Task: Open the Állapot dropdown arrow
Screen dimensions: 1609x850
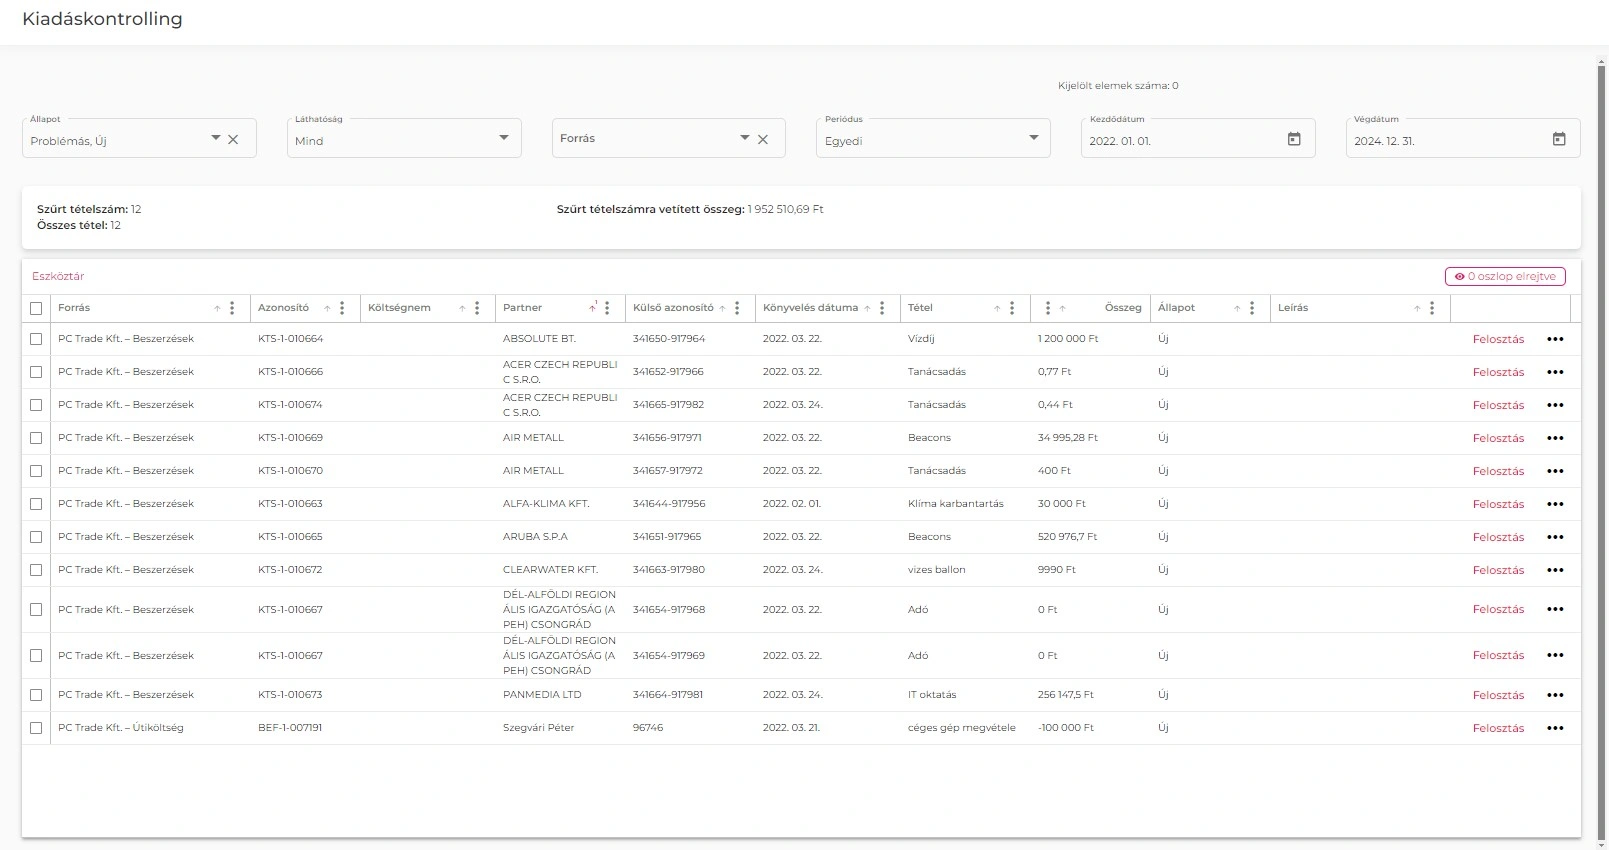Action: click(215, 138)
